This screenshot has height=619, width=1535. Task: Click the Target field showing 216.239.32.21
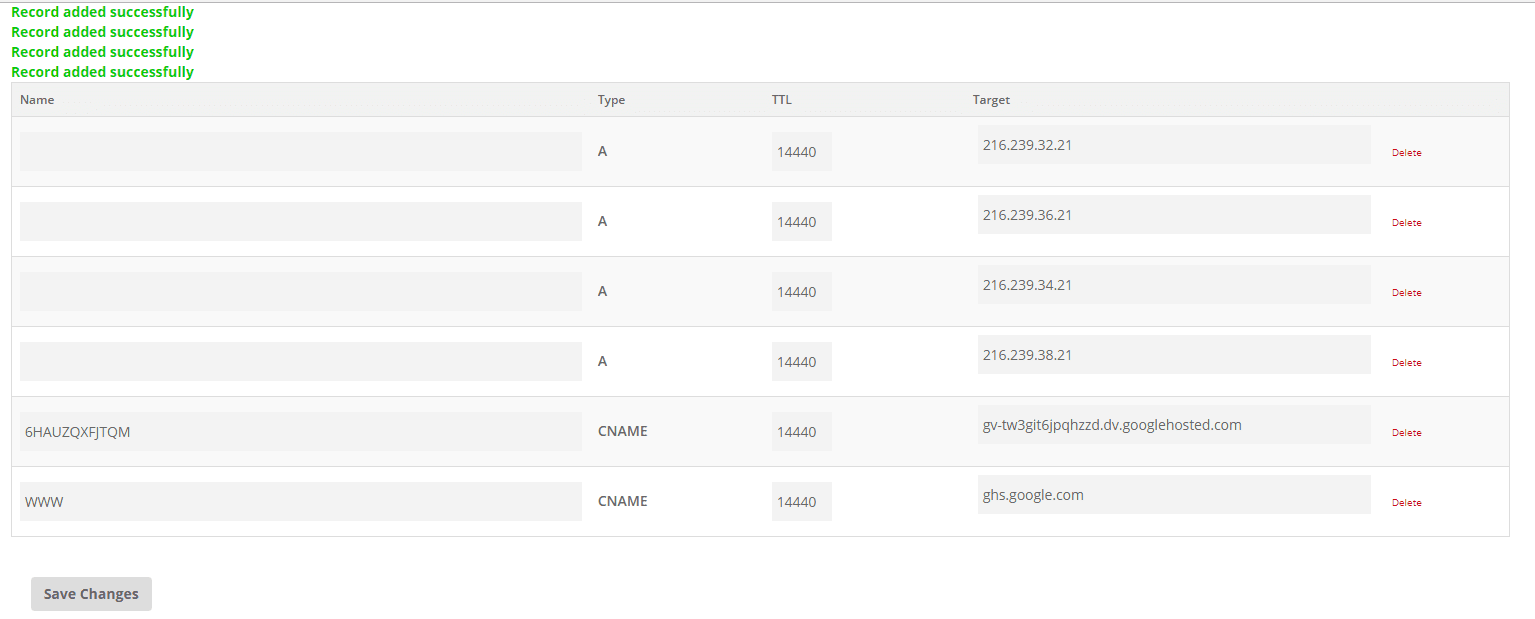coord(1173,144)
